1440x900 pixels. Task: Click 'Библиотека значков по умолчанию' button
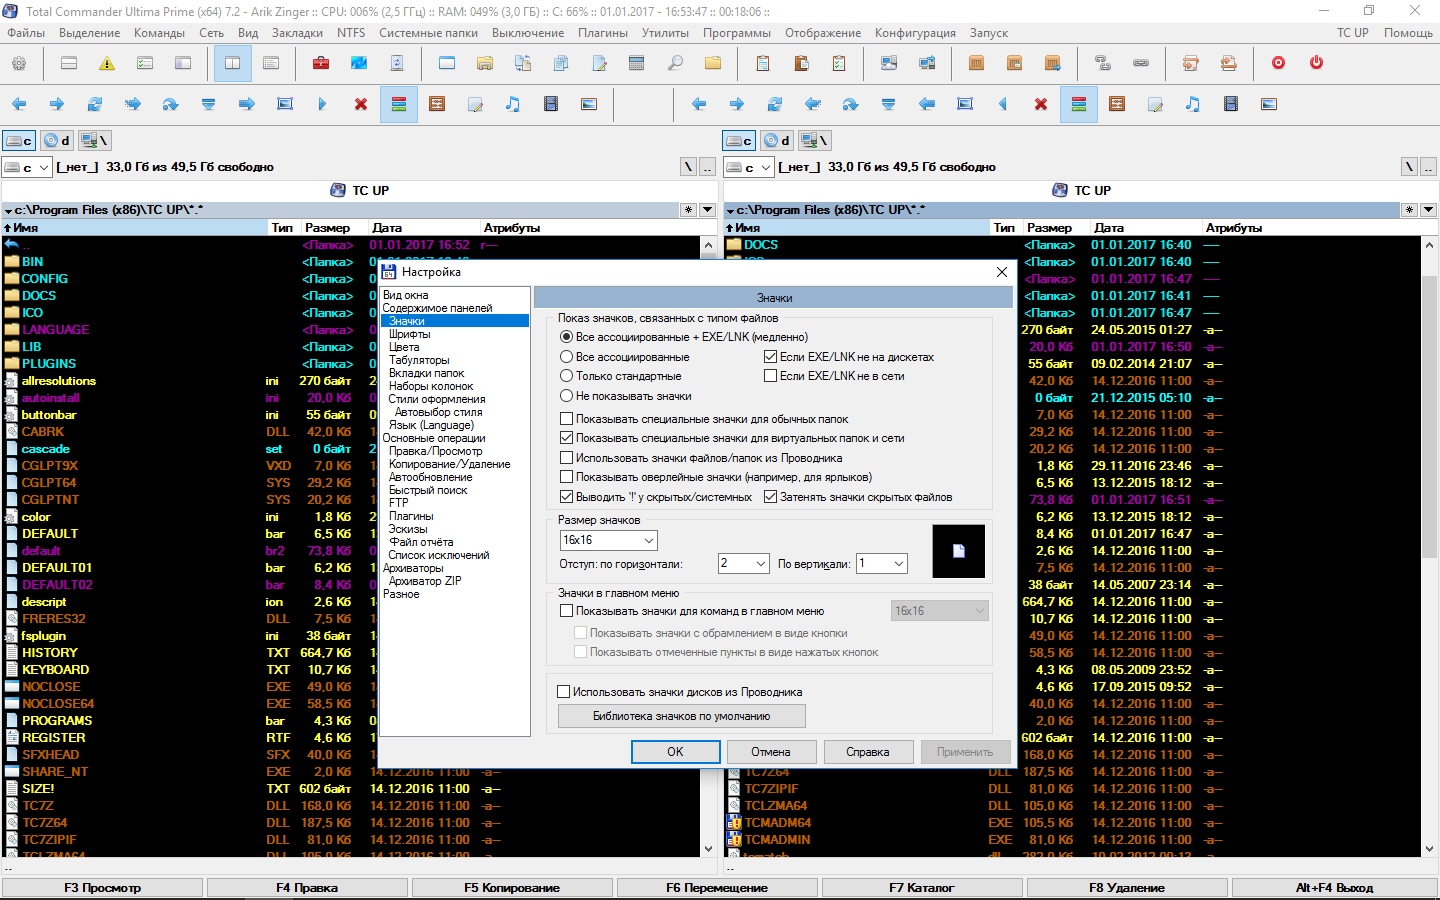(681, 716)
